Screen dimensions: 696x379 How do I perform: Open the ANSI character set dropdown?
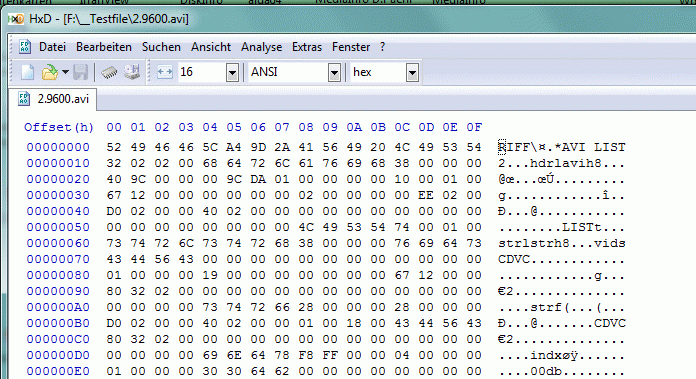pos(334,72)
